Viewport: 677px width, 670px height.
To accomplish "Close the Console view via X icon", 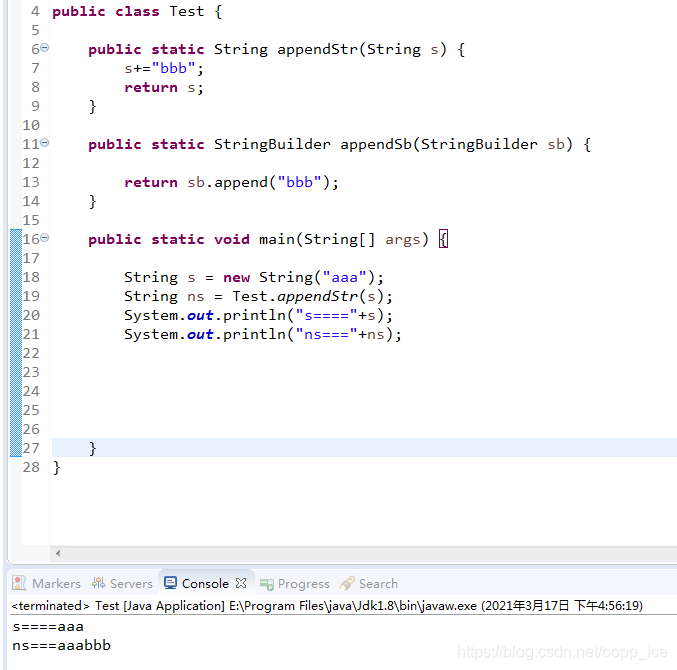I will 241,584.
